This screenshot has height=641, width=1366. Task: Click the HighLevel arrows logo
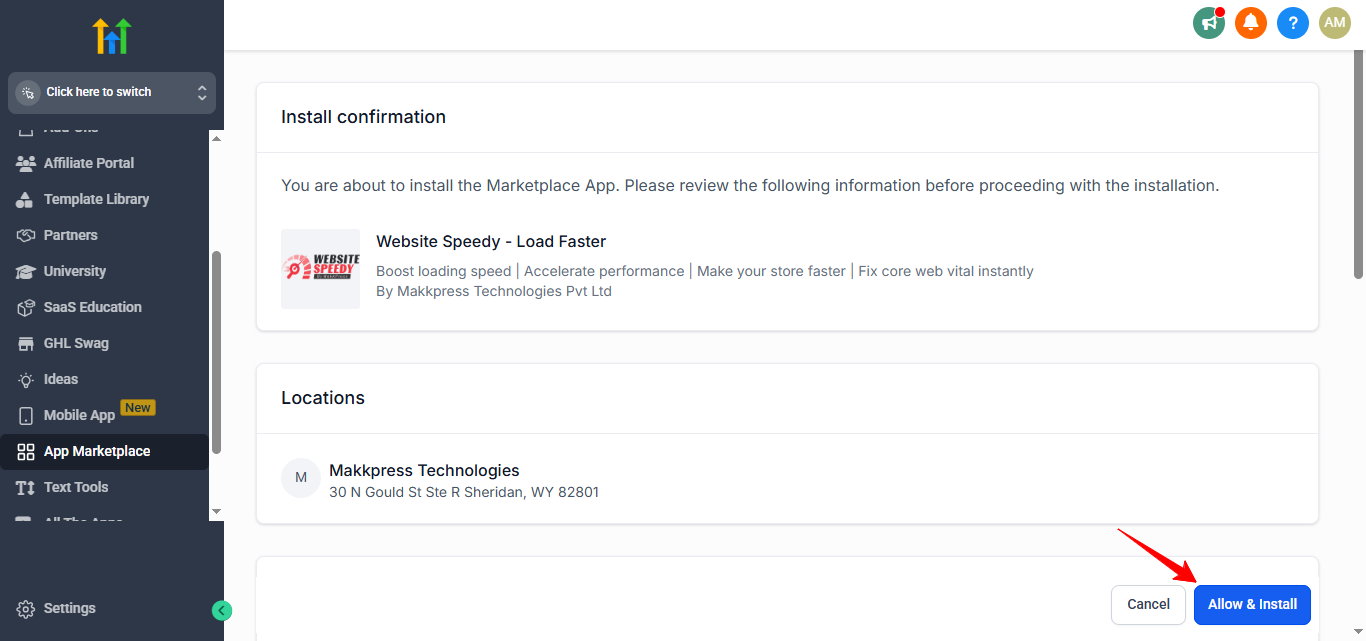click(112, 36)
